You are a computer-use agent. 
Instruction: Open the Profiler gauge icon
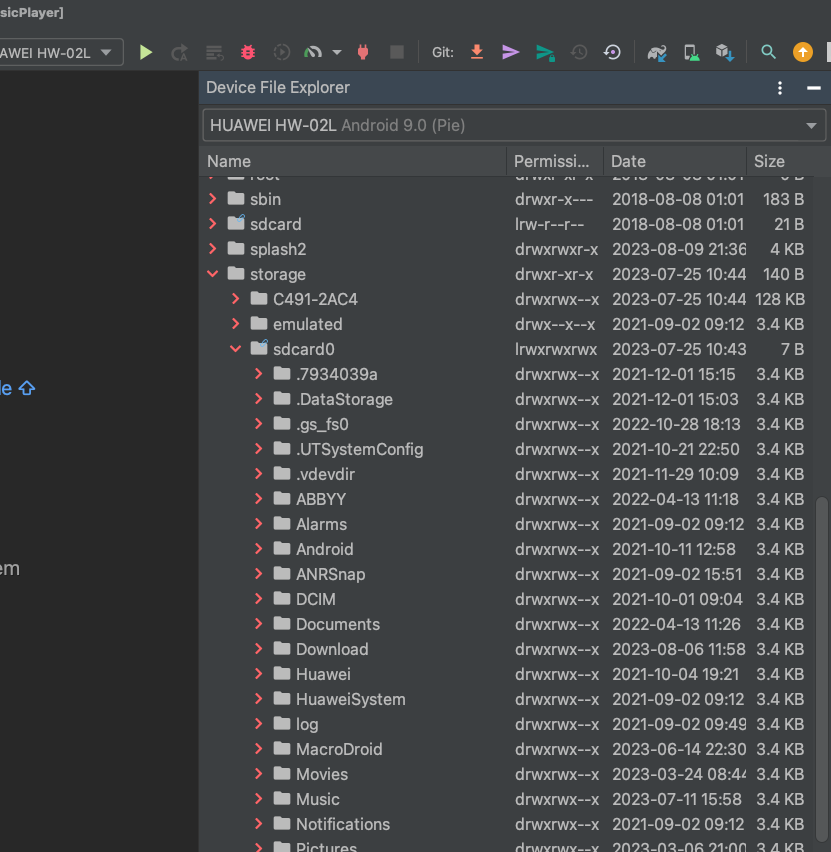tap(313, 52)
